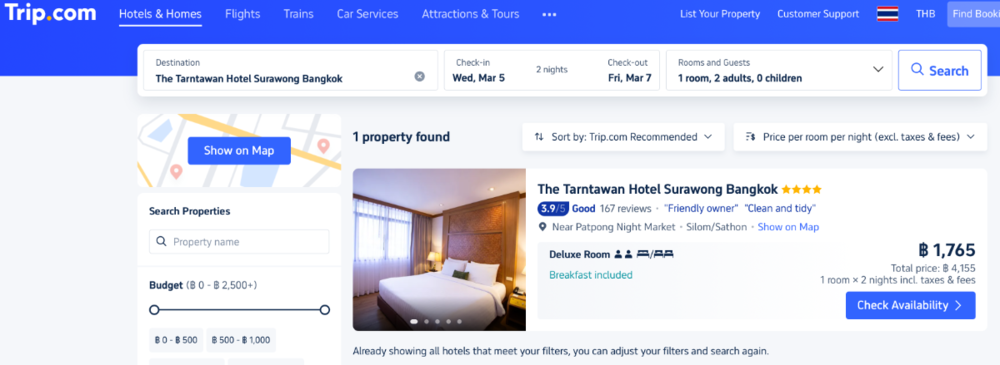Screen dimensions: 1000x365
Task: Click the hotel room photo thumbnail
Action: pos(439,250)
